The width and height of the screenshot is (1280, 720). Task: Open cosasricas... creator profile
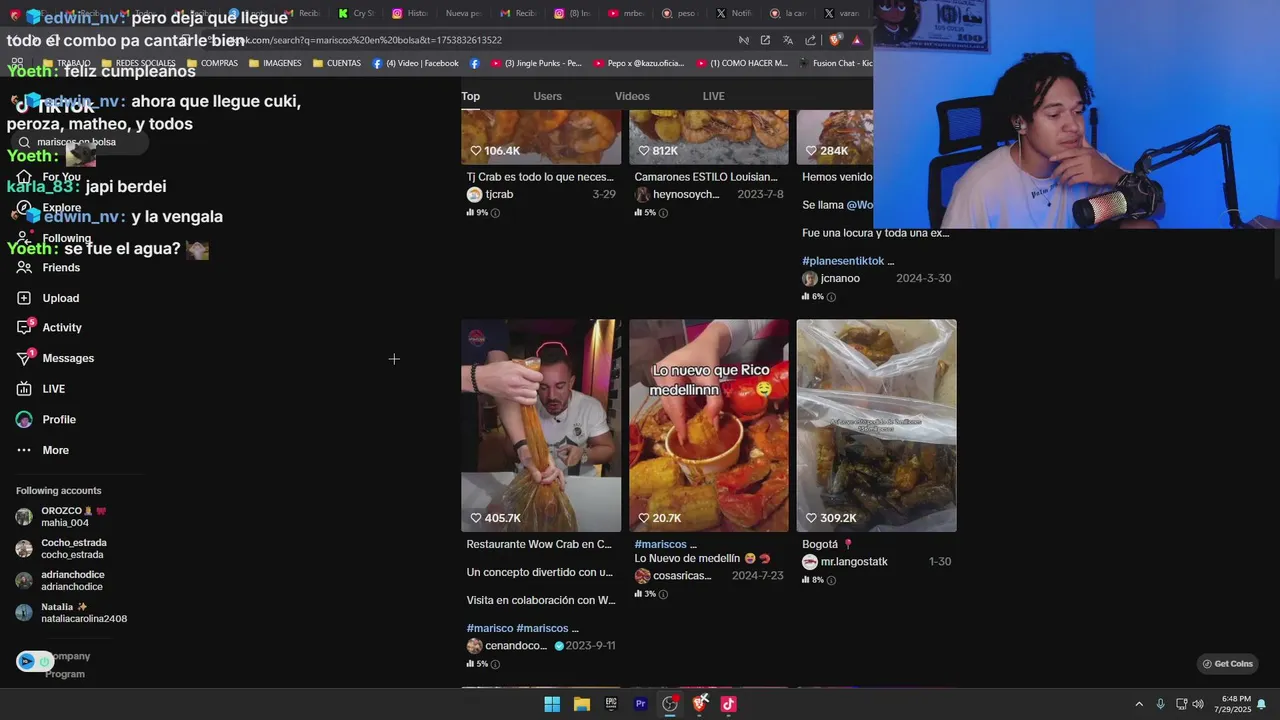coord(673,576)
